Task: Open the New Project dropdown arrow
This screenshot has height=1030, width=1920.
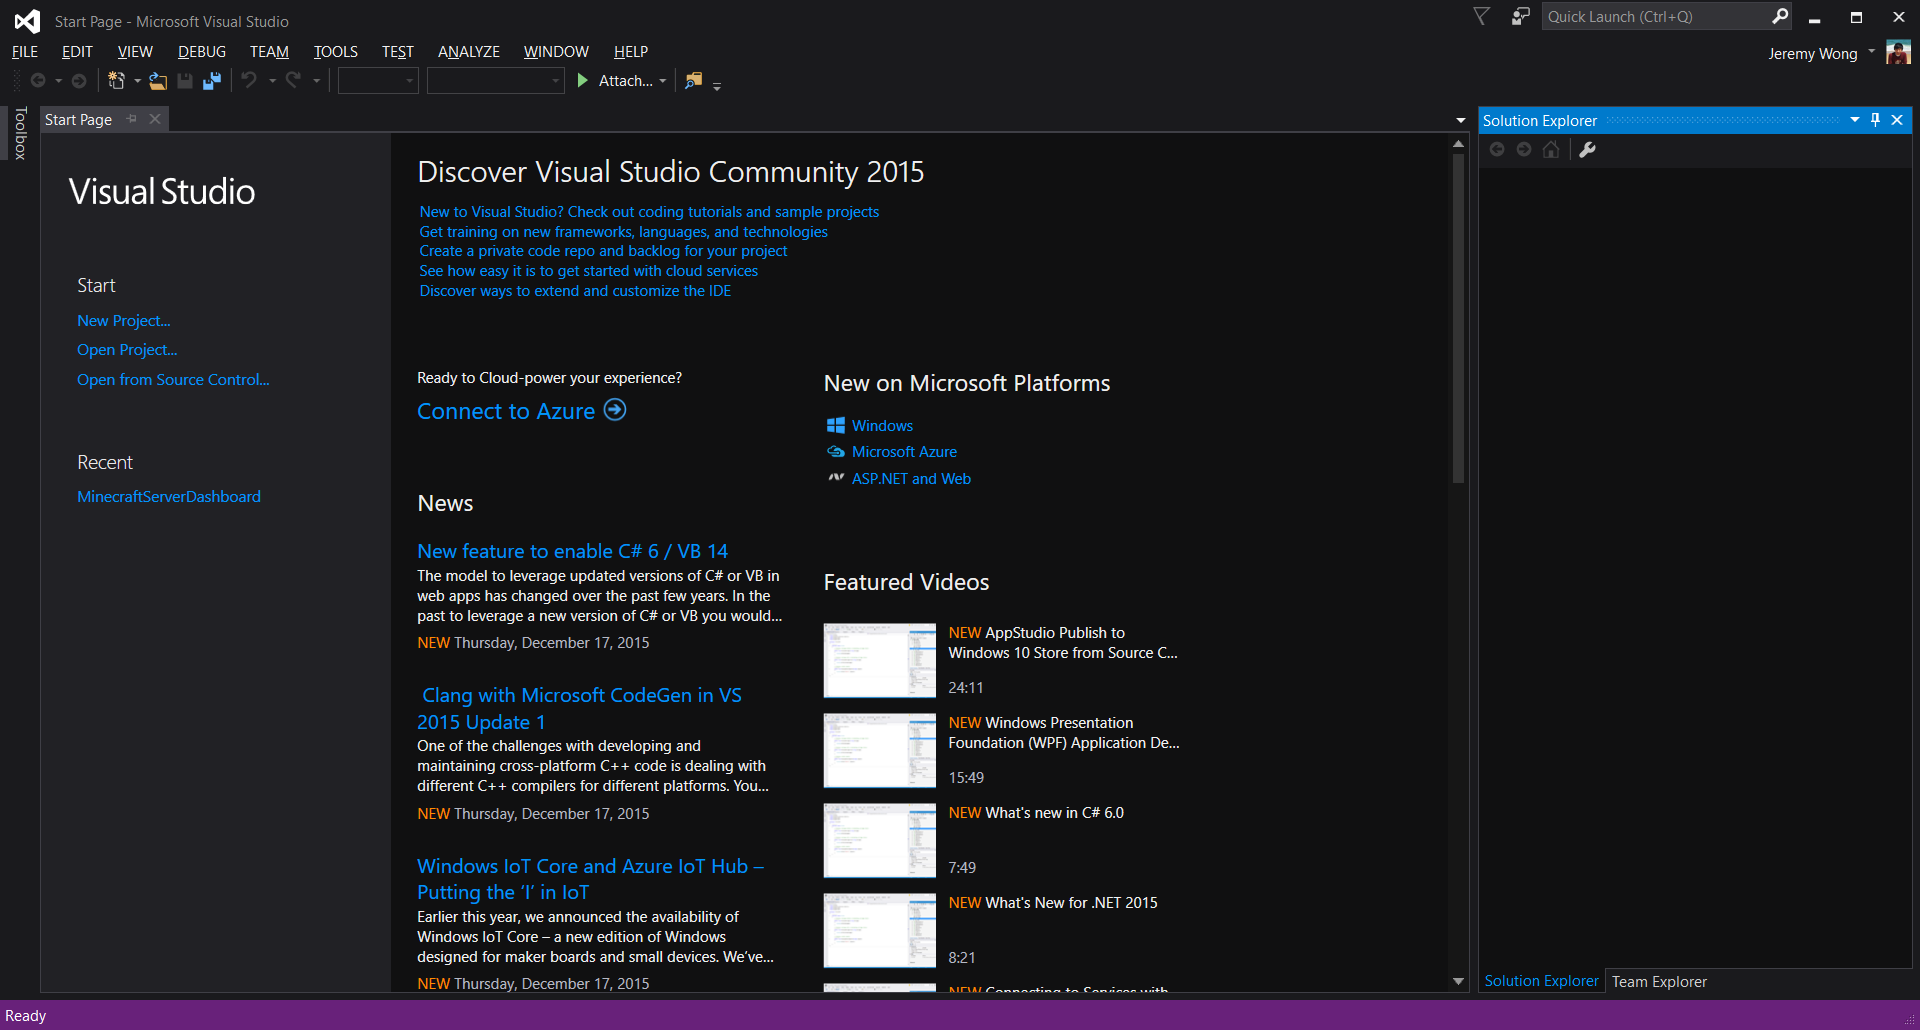Action: pos(137,81)
